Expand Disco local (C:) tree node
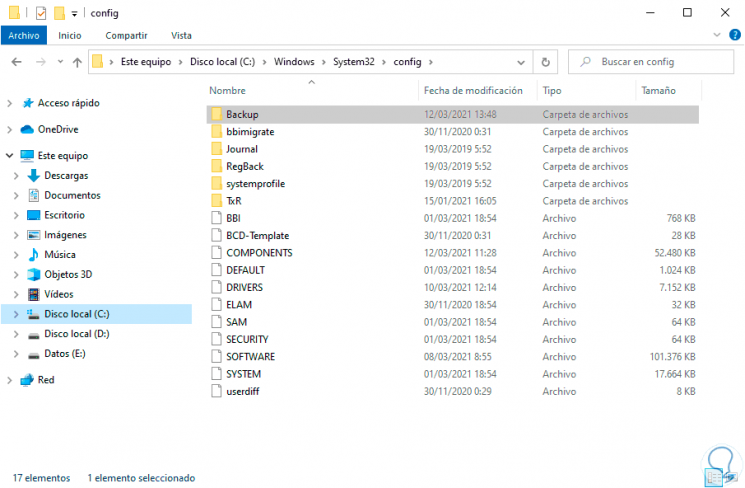Viewport: 745px width, 488px height. click(16, 314)
